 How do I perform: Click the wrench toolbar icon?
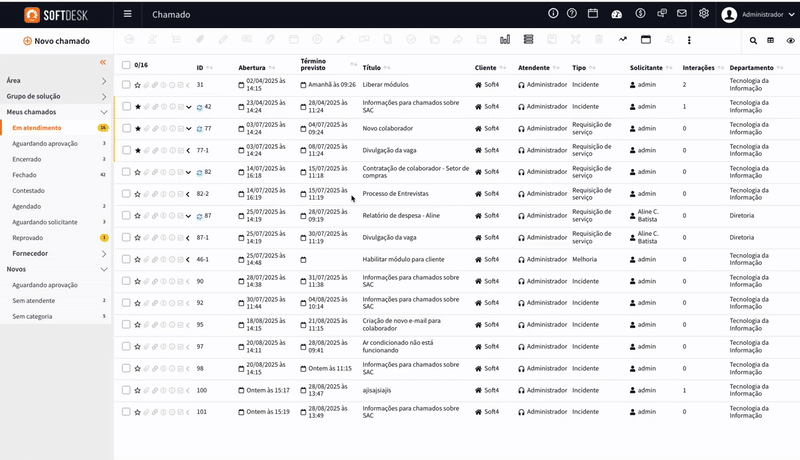click(x=340, y=40)
